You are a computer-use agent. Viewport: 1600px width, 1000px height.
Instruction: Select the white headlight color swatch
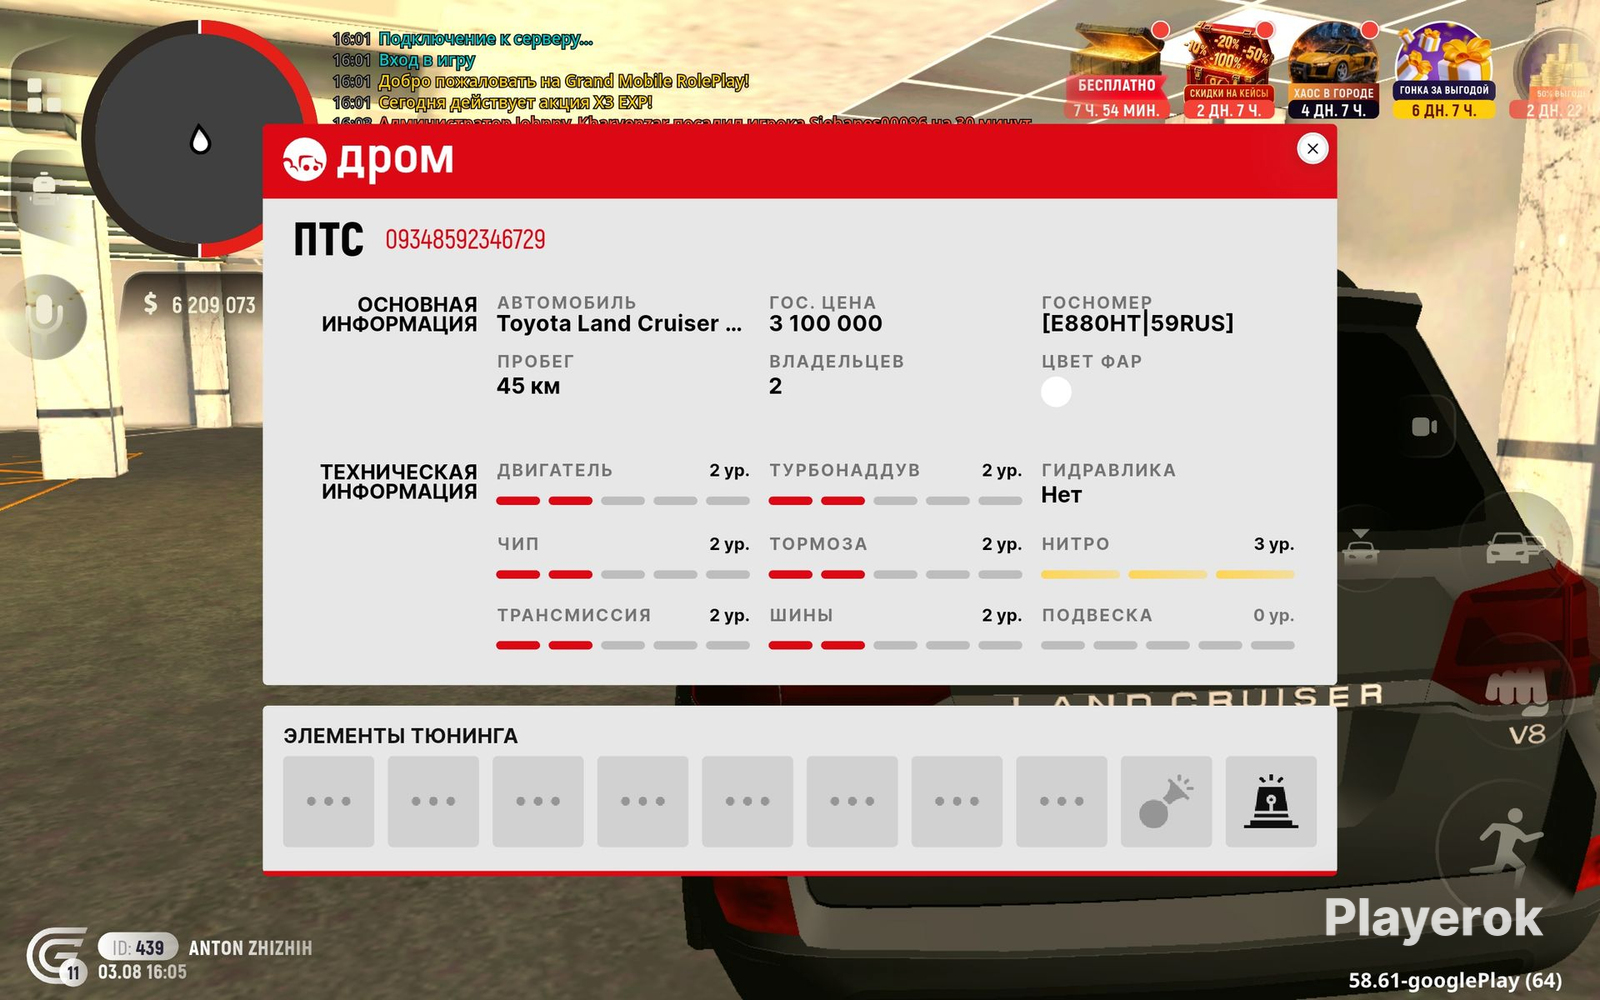(1056, 391)
